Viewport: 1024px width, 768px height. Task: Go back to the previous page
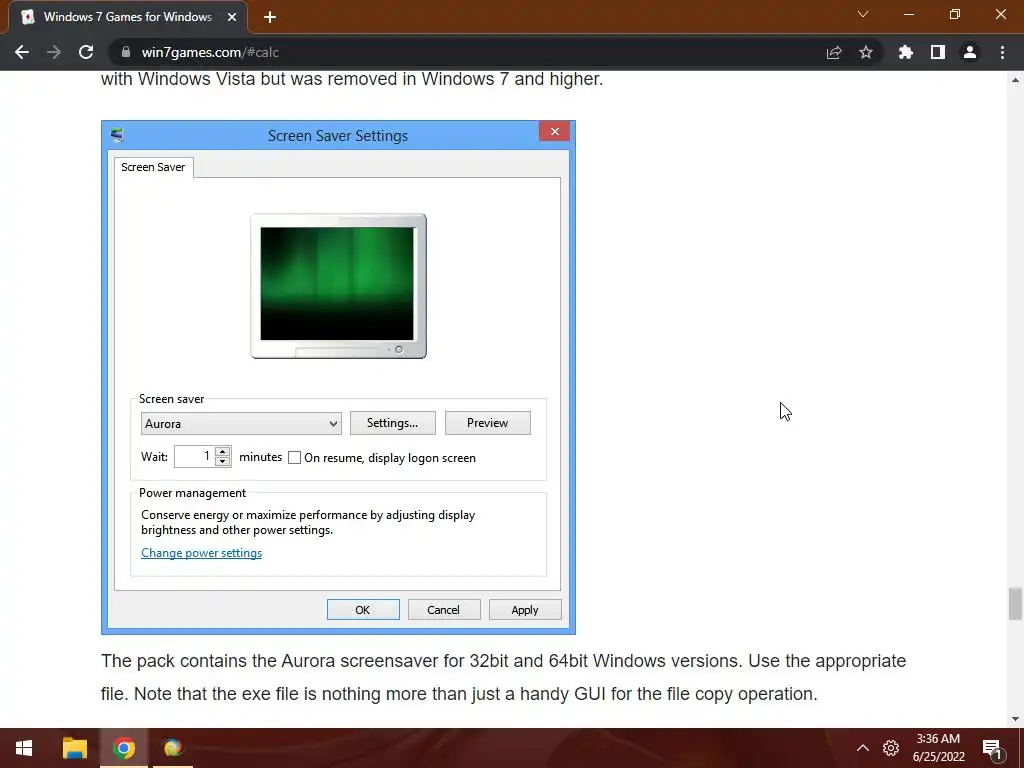pyautogui.click(x=22, y=52)
